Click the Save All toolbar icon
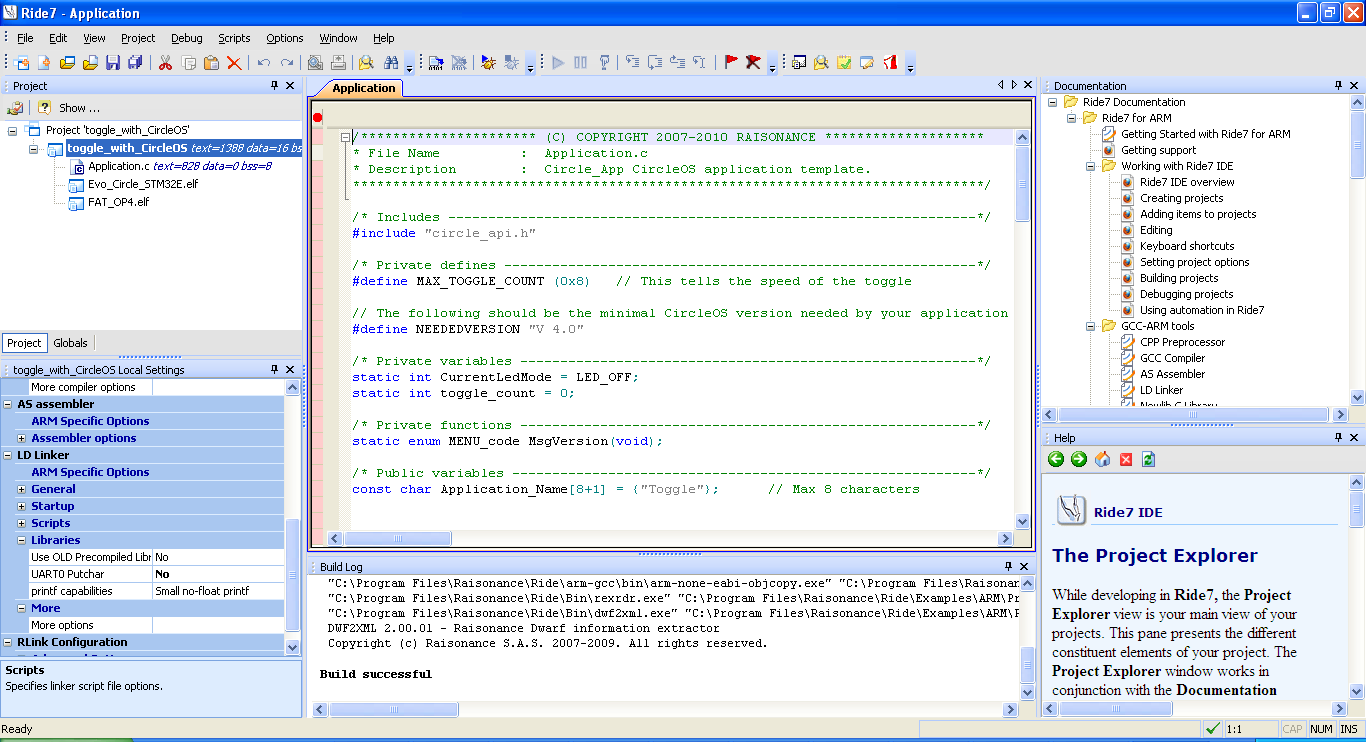This screenshot has height=742, width=1366. pyautogui.click(x=135, y=62)
